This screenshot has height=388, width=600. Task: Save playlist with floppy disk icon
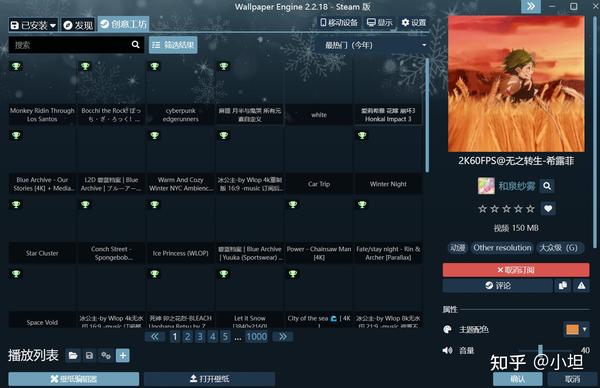(x=89, y=355)
